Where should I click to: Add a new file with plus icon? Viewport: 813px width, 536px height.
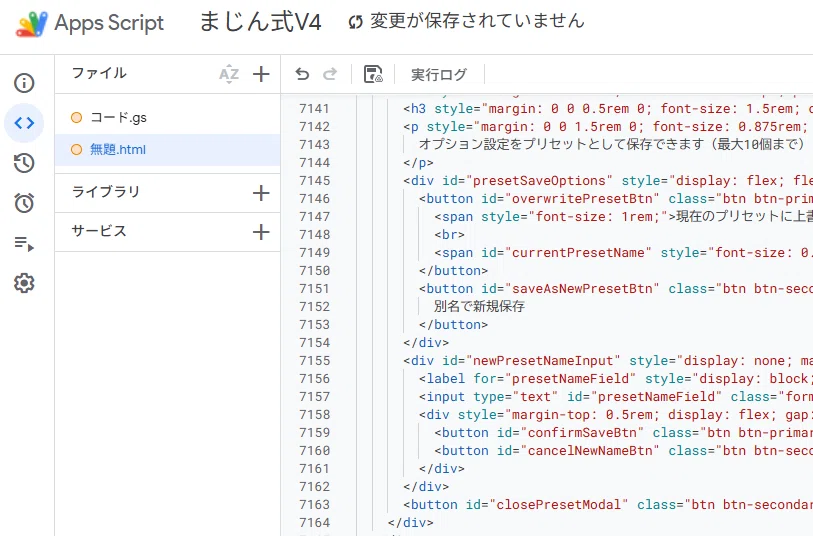click(x=261, y=74)
